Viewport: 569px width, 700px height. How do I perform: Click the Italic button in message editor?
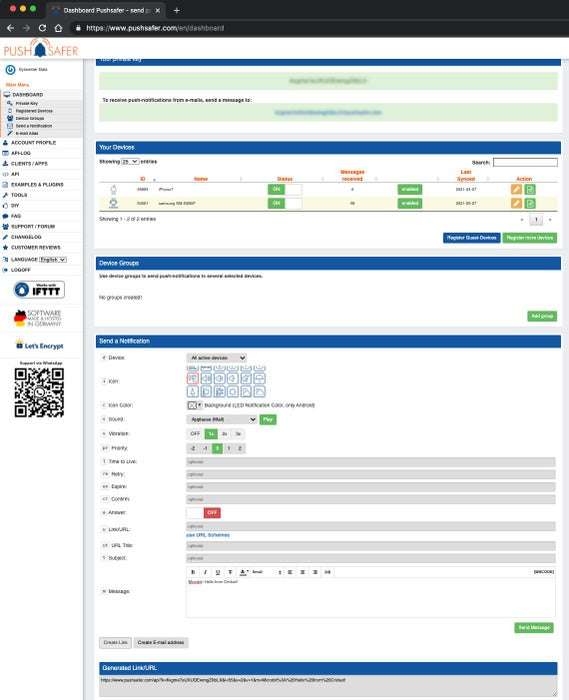point(205,572)
